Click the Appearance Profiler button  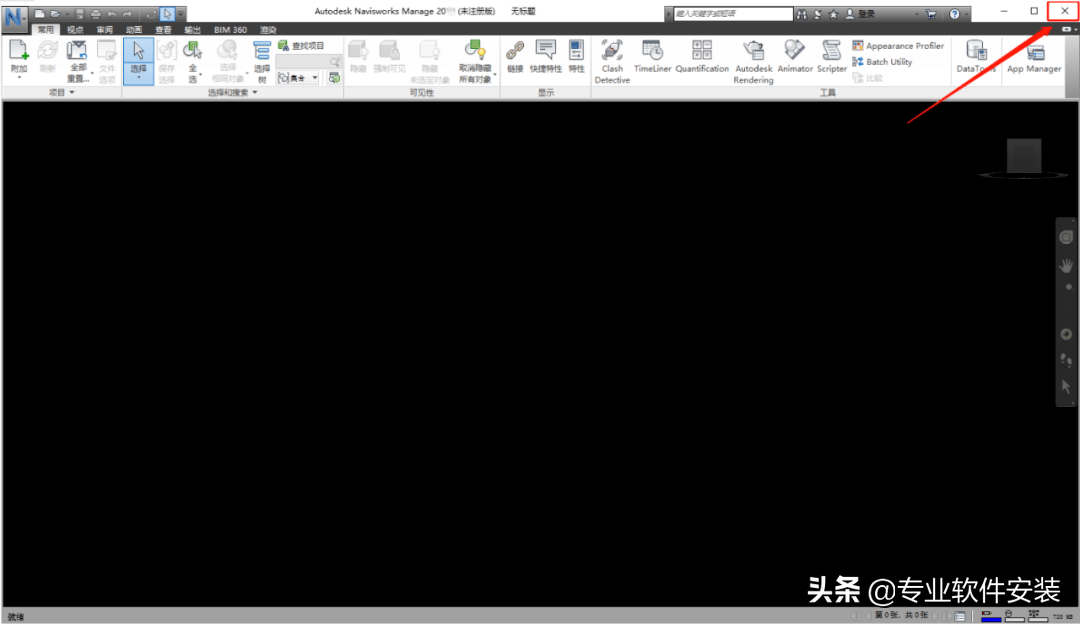coord(898,45)
